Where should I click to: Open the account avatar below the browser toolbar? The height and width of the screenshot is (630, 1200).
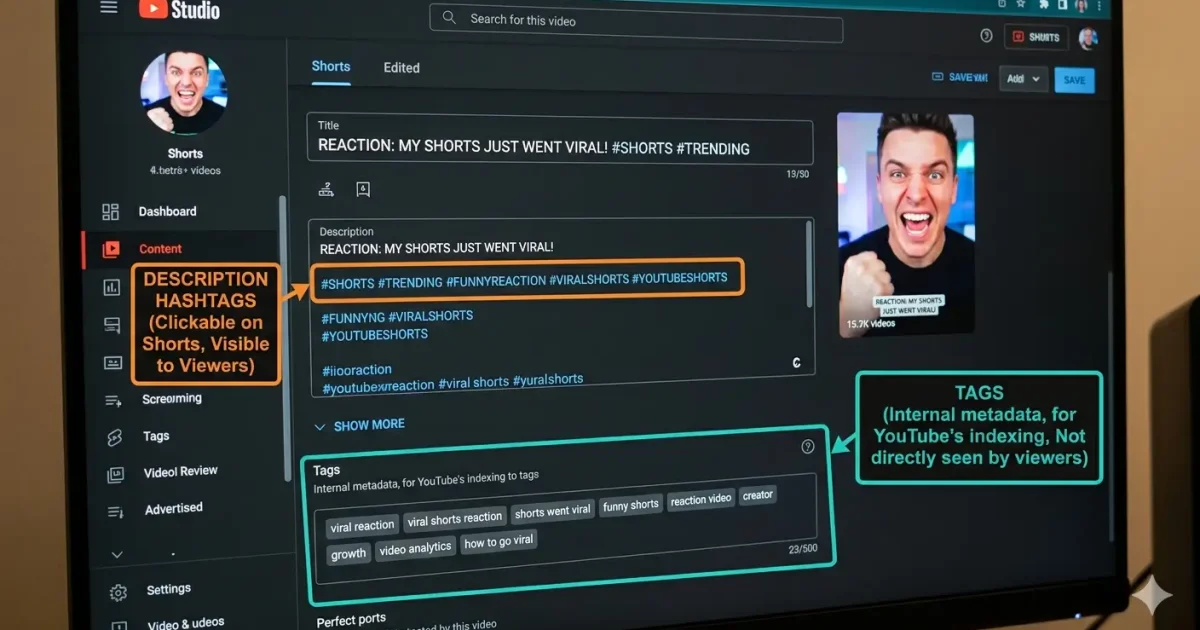tap(1088, 38)
